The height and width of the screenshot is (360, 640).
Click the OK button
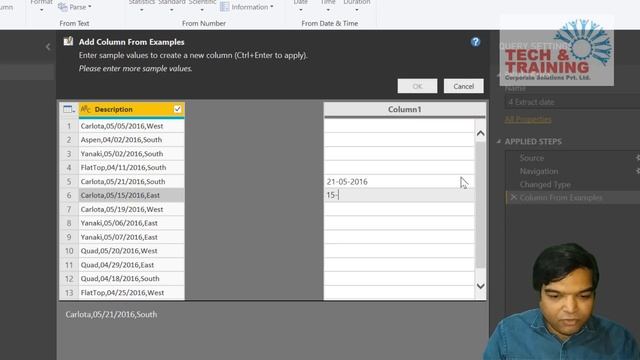click(x=417, y=86)
